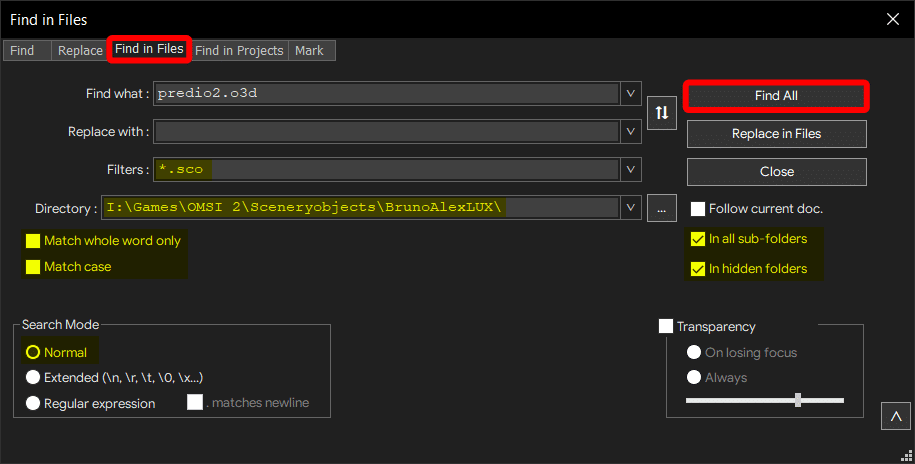Uncheck In all sub-folders option
This screenshot has height=464, width=915.
tap(698, 239)
